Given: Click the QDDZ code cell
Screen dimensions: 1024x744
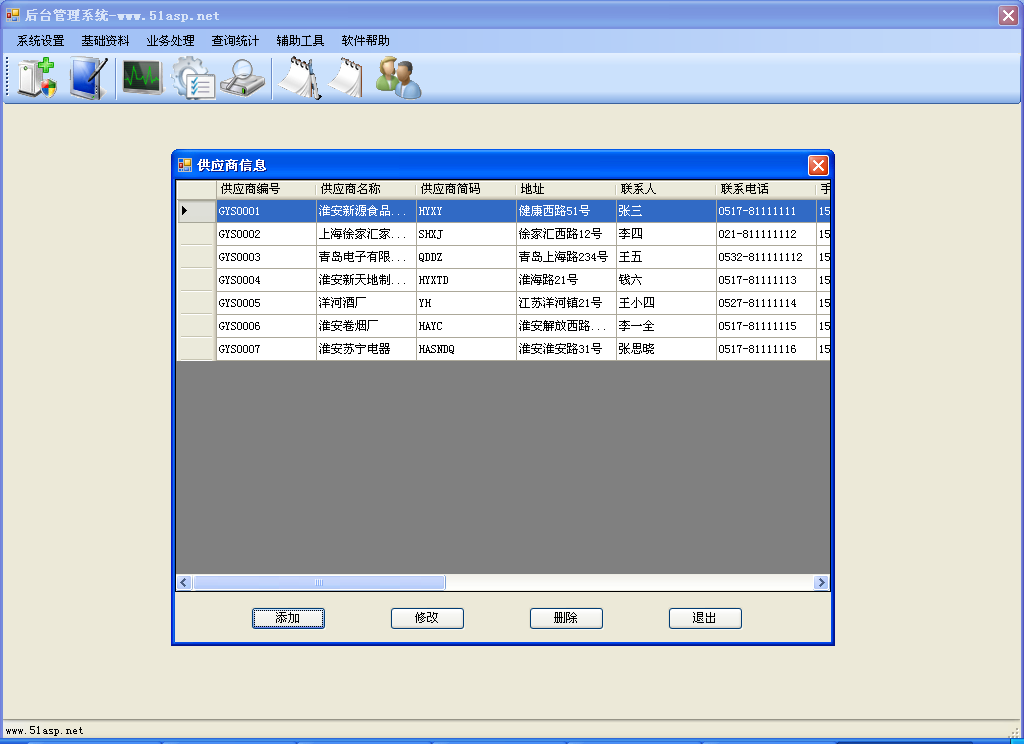Looking at the screenshot, I should [466, 257].
